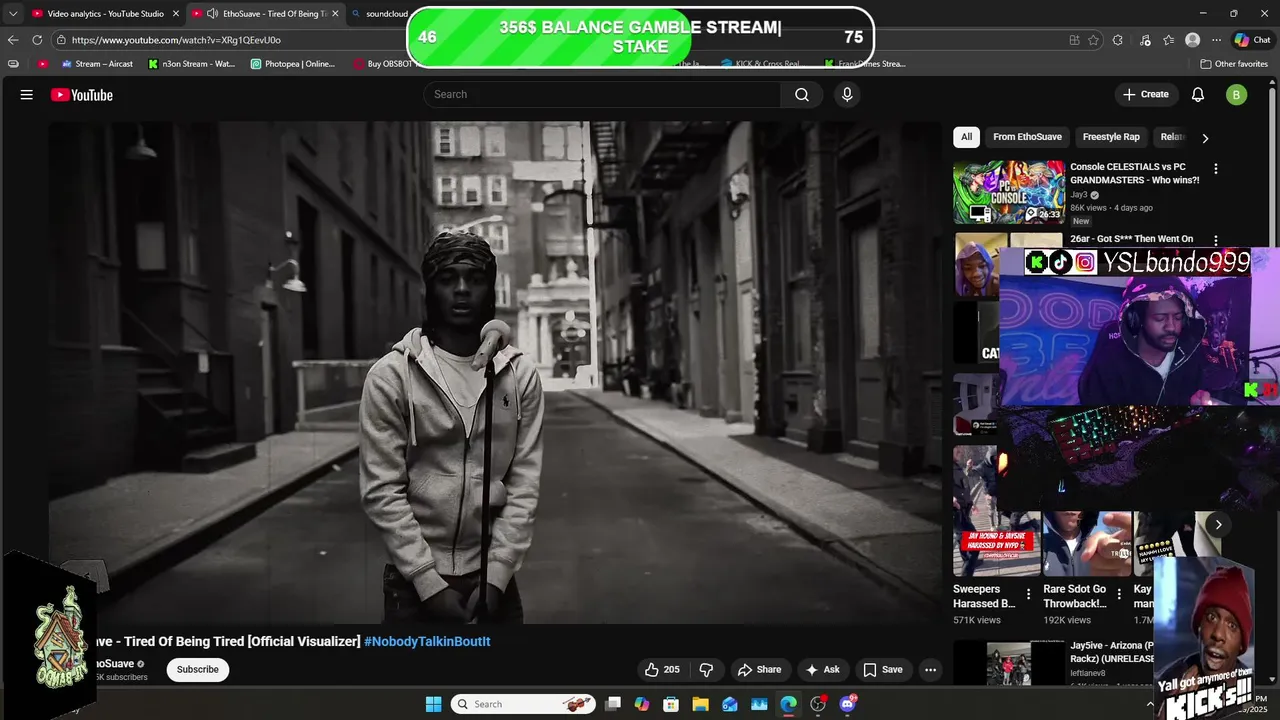Select the All filter chip

tap(966, 137)
